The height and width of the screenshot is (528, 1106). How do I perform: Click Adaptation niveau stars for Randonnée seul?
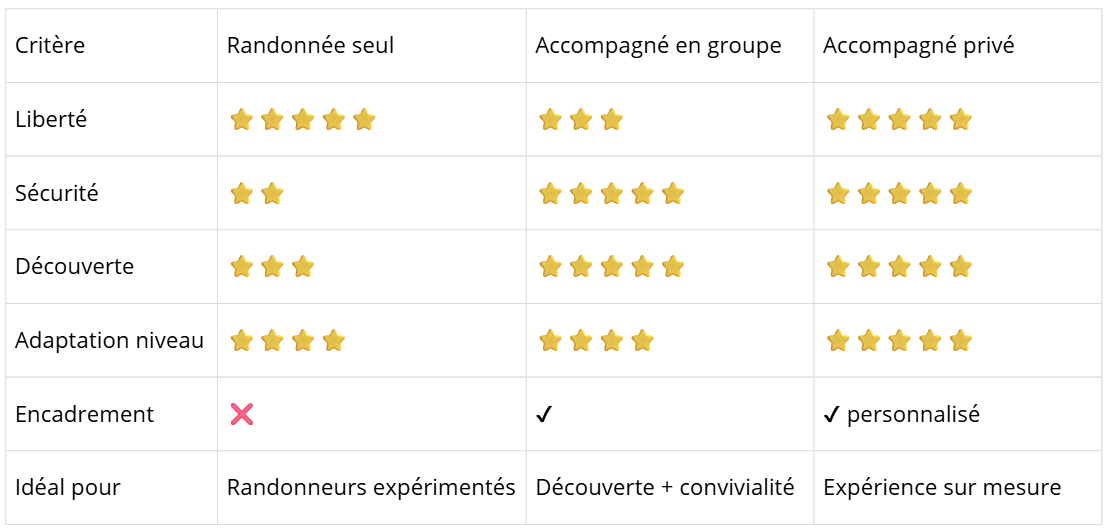pyautogui.click(x=288, y=341)
